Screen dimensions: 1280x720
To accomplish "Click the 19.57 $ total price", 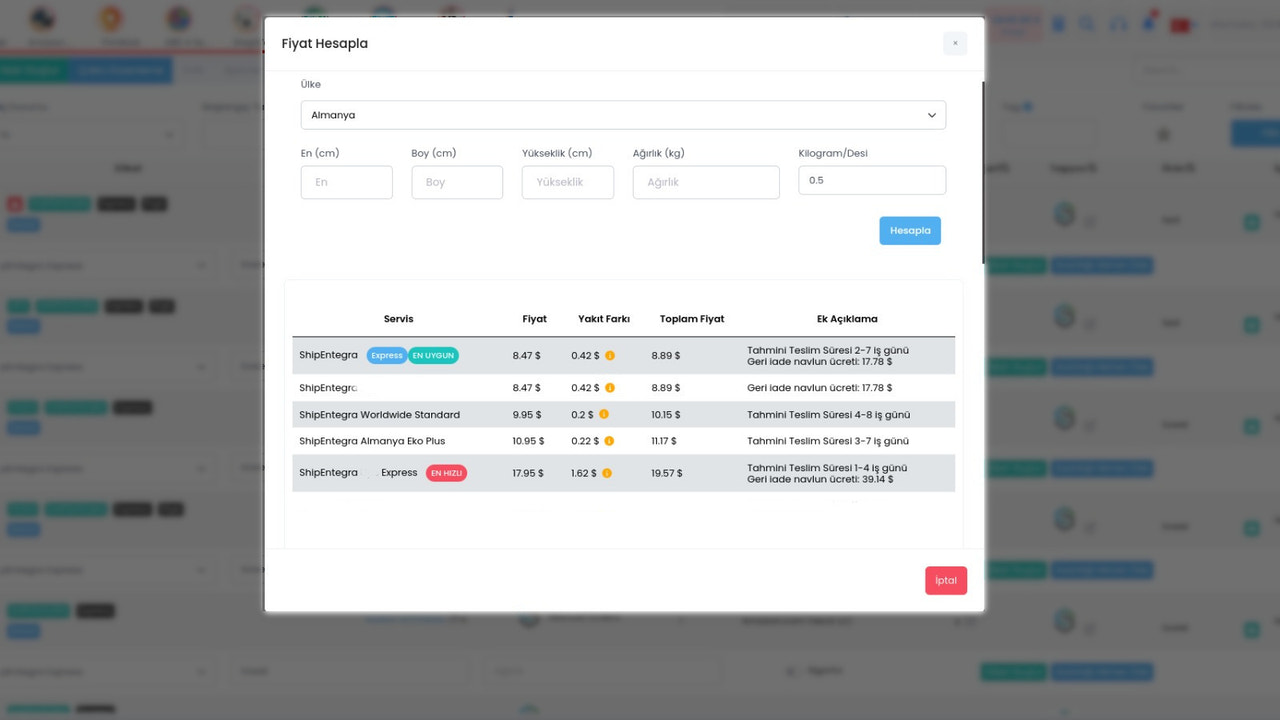I will coord(667,473).
